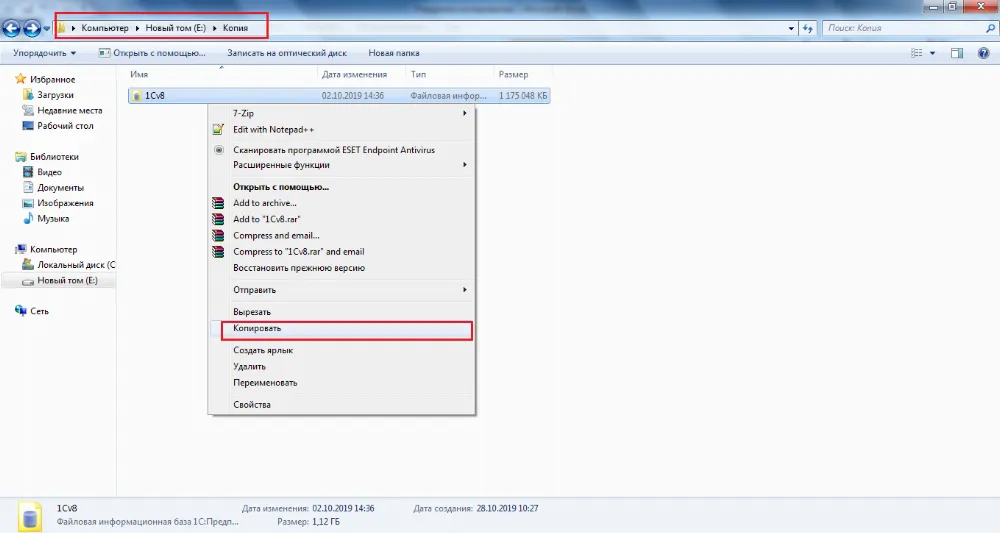The image size is (1000, 533).
Task: Choose Add to "1Cv8.rar"
Action: 342,219
